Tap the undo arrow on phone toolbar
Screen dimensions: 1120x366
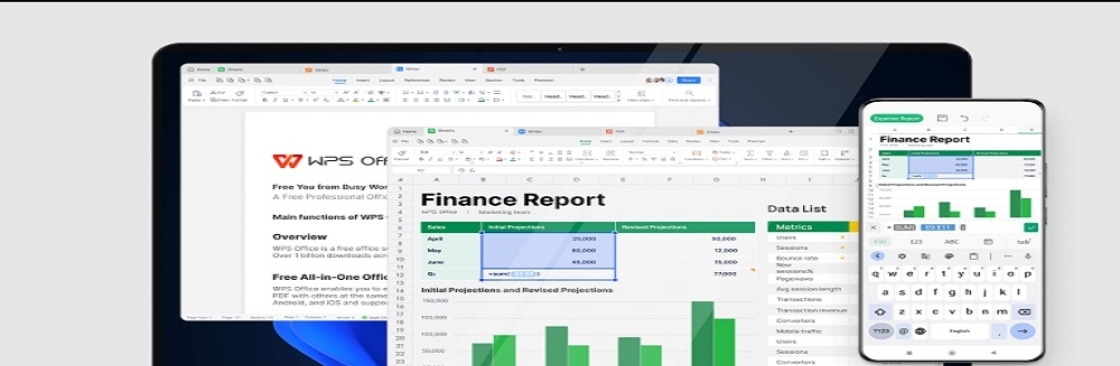coord(964,118)
